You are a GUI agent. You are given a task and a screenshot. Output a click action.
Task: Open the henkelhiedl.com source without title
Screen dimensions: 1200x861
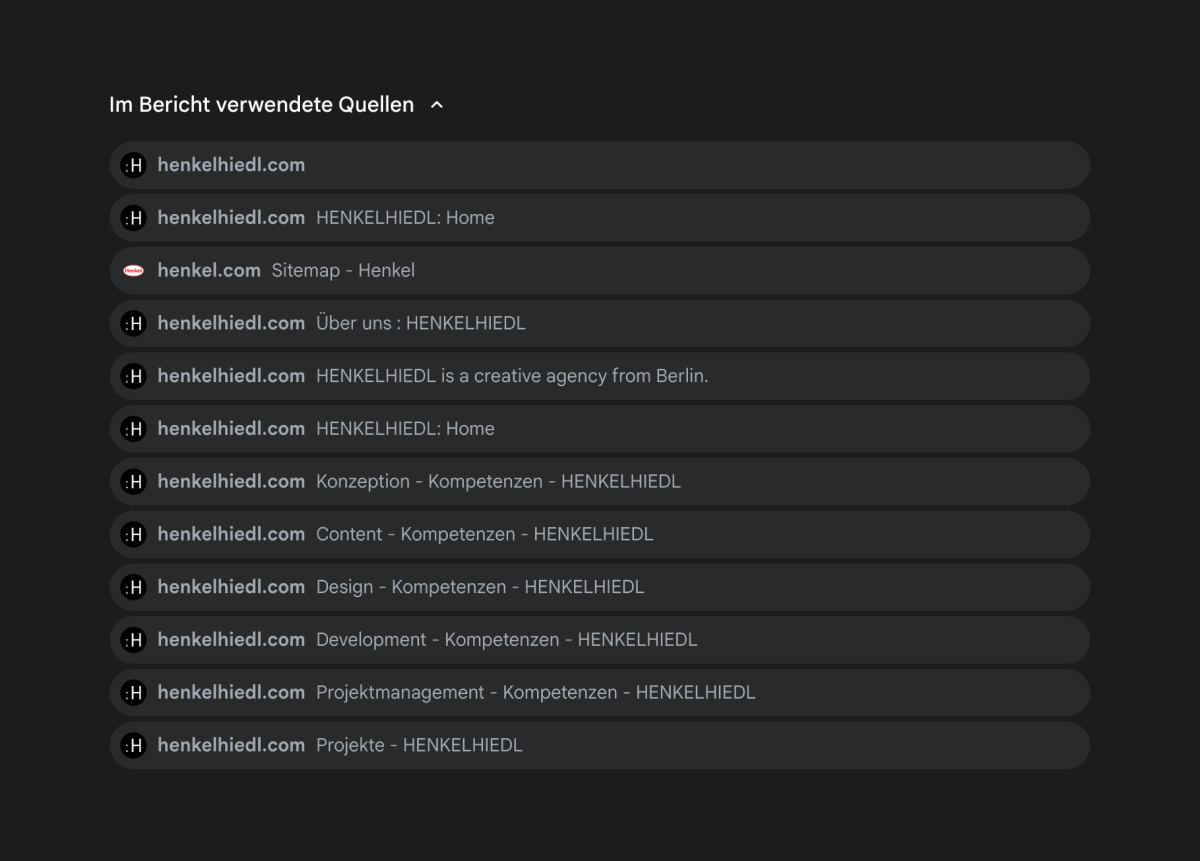599,165
